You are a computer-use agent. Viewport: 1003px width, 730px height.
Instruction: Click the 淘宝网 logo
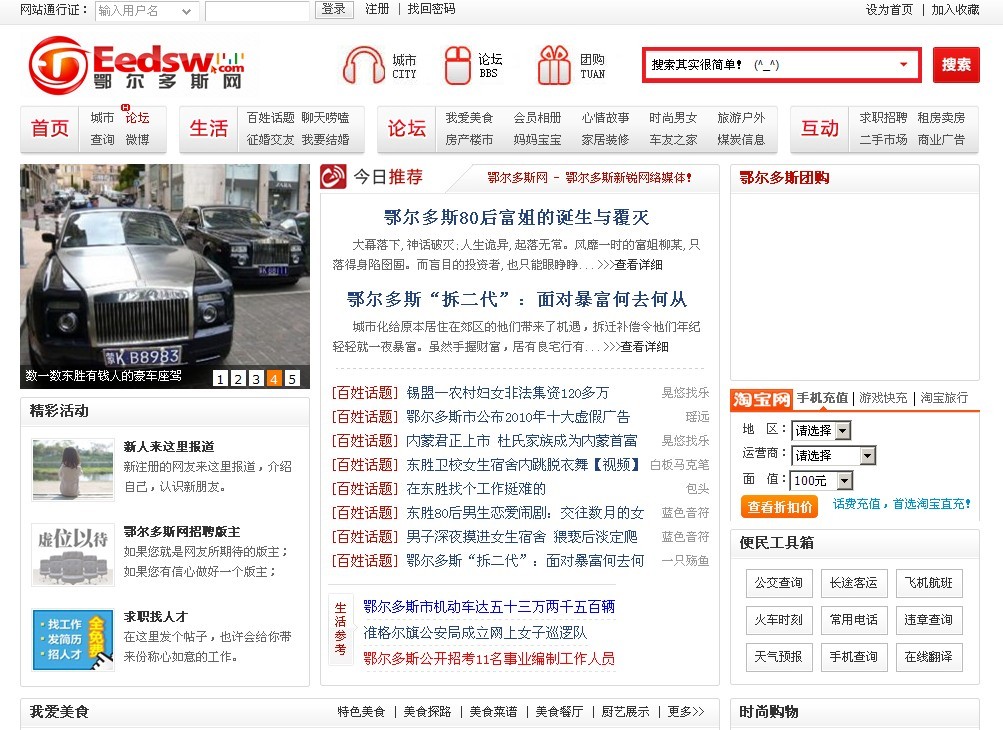(761, 399)
